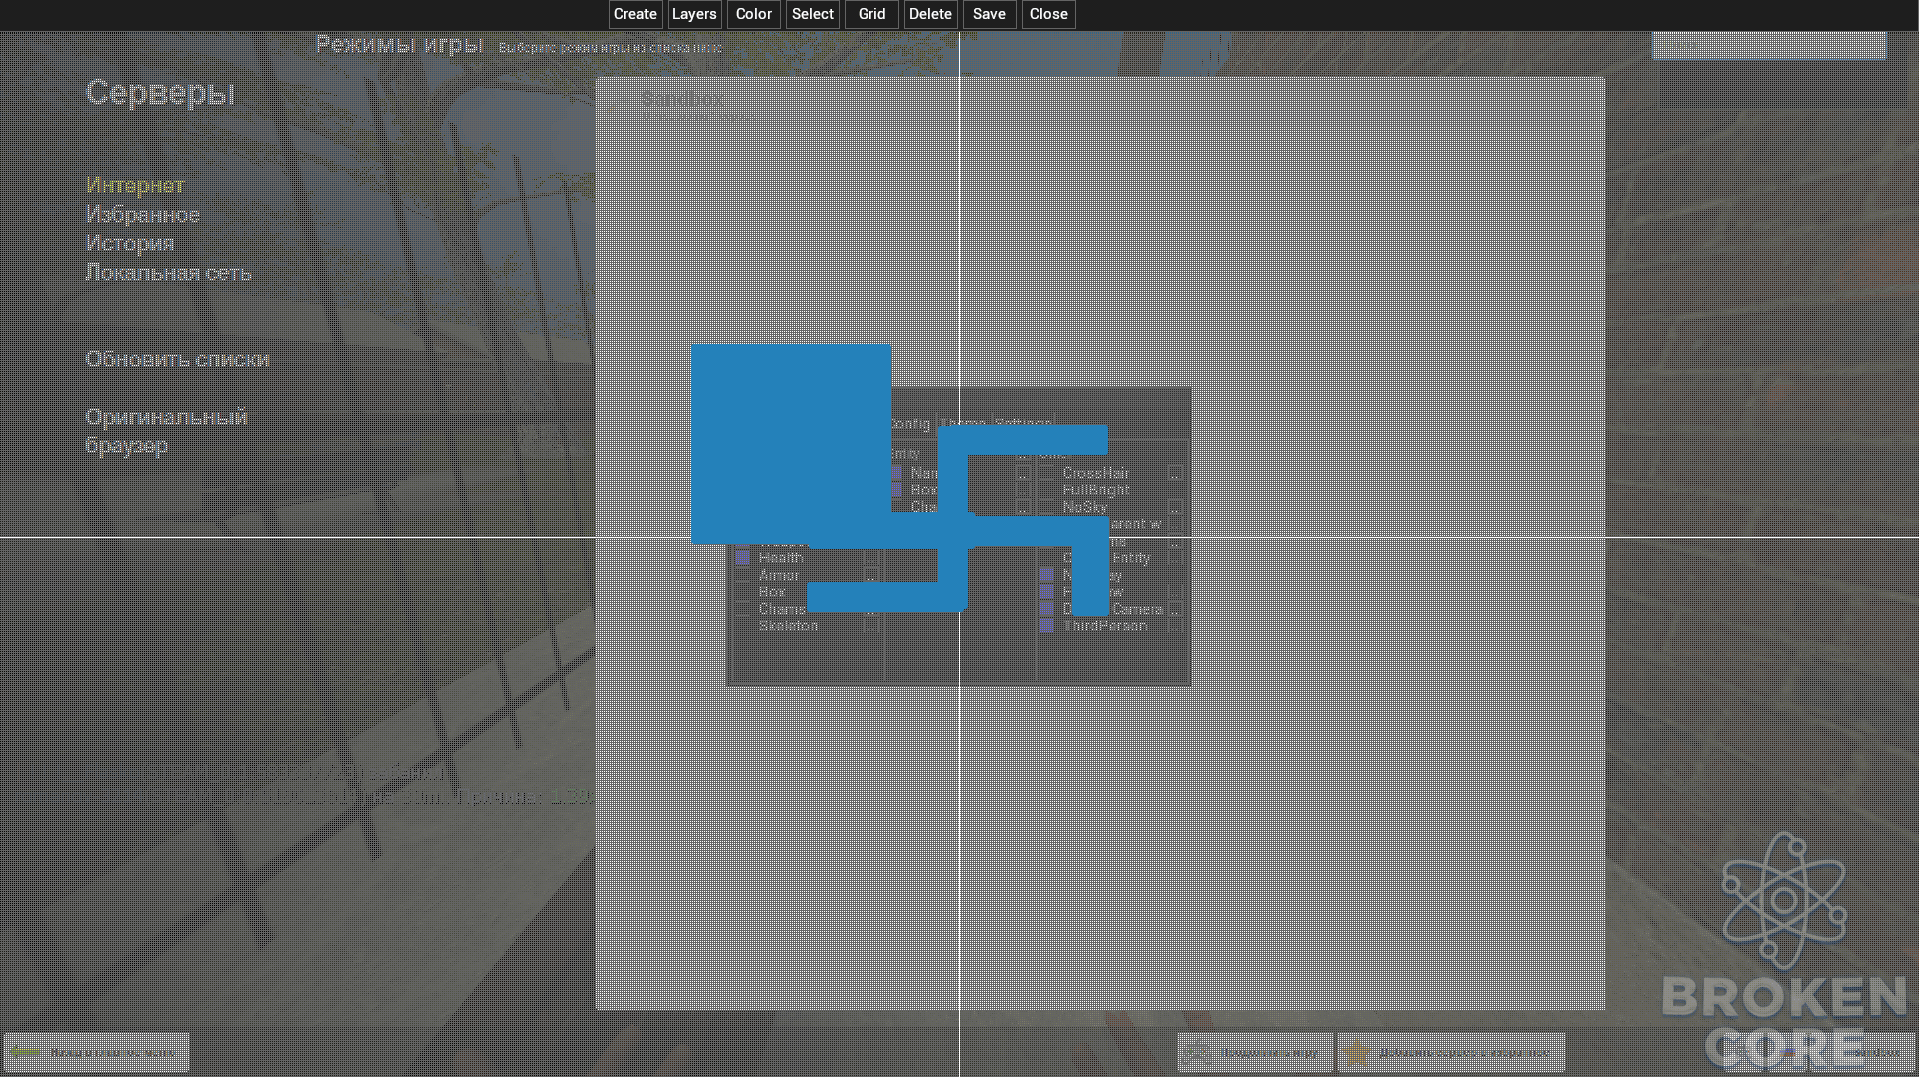
Task: Toggle the ThirdPerson checkbox
Action: [x=1047, y=626]
